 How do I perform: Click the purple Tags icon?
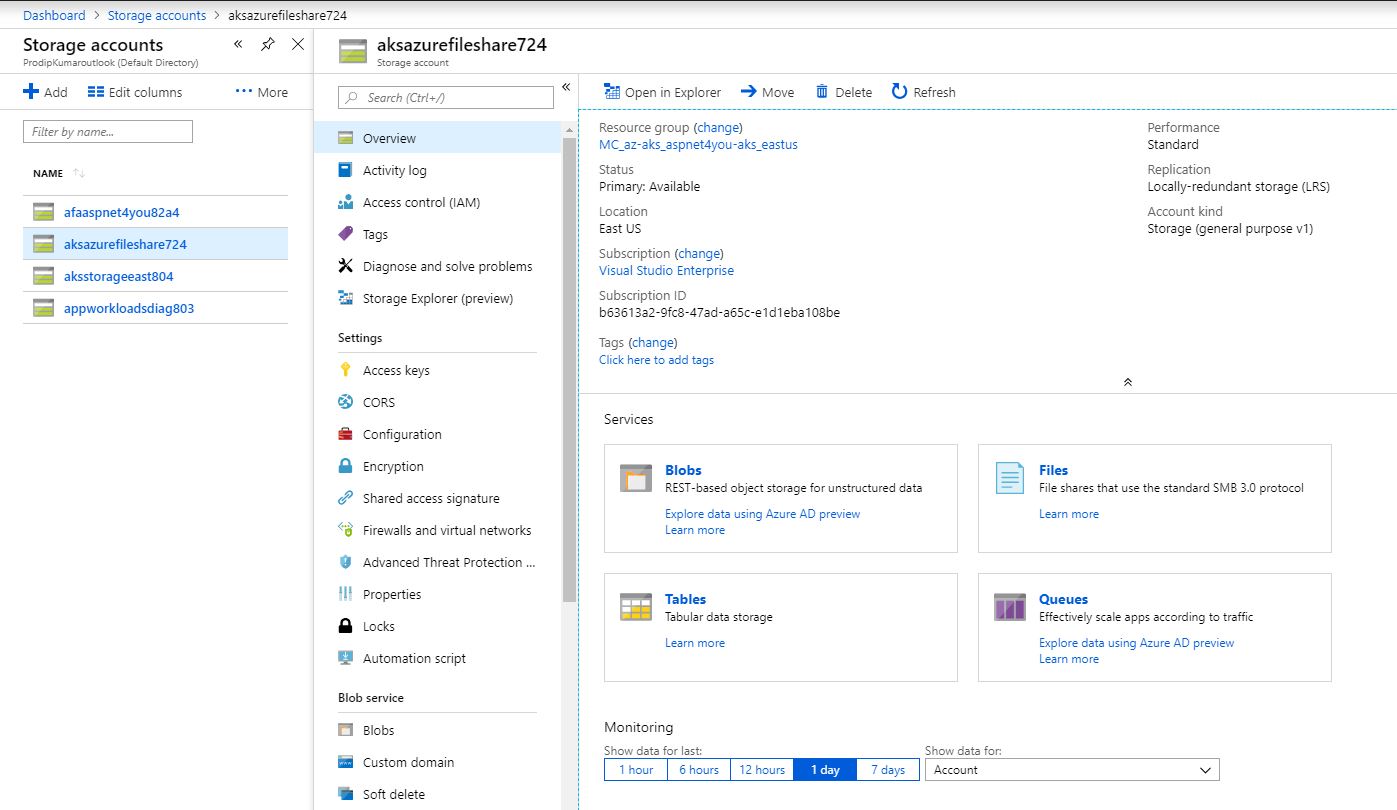[x=345, y=234]
